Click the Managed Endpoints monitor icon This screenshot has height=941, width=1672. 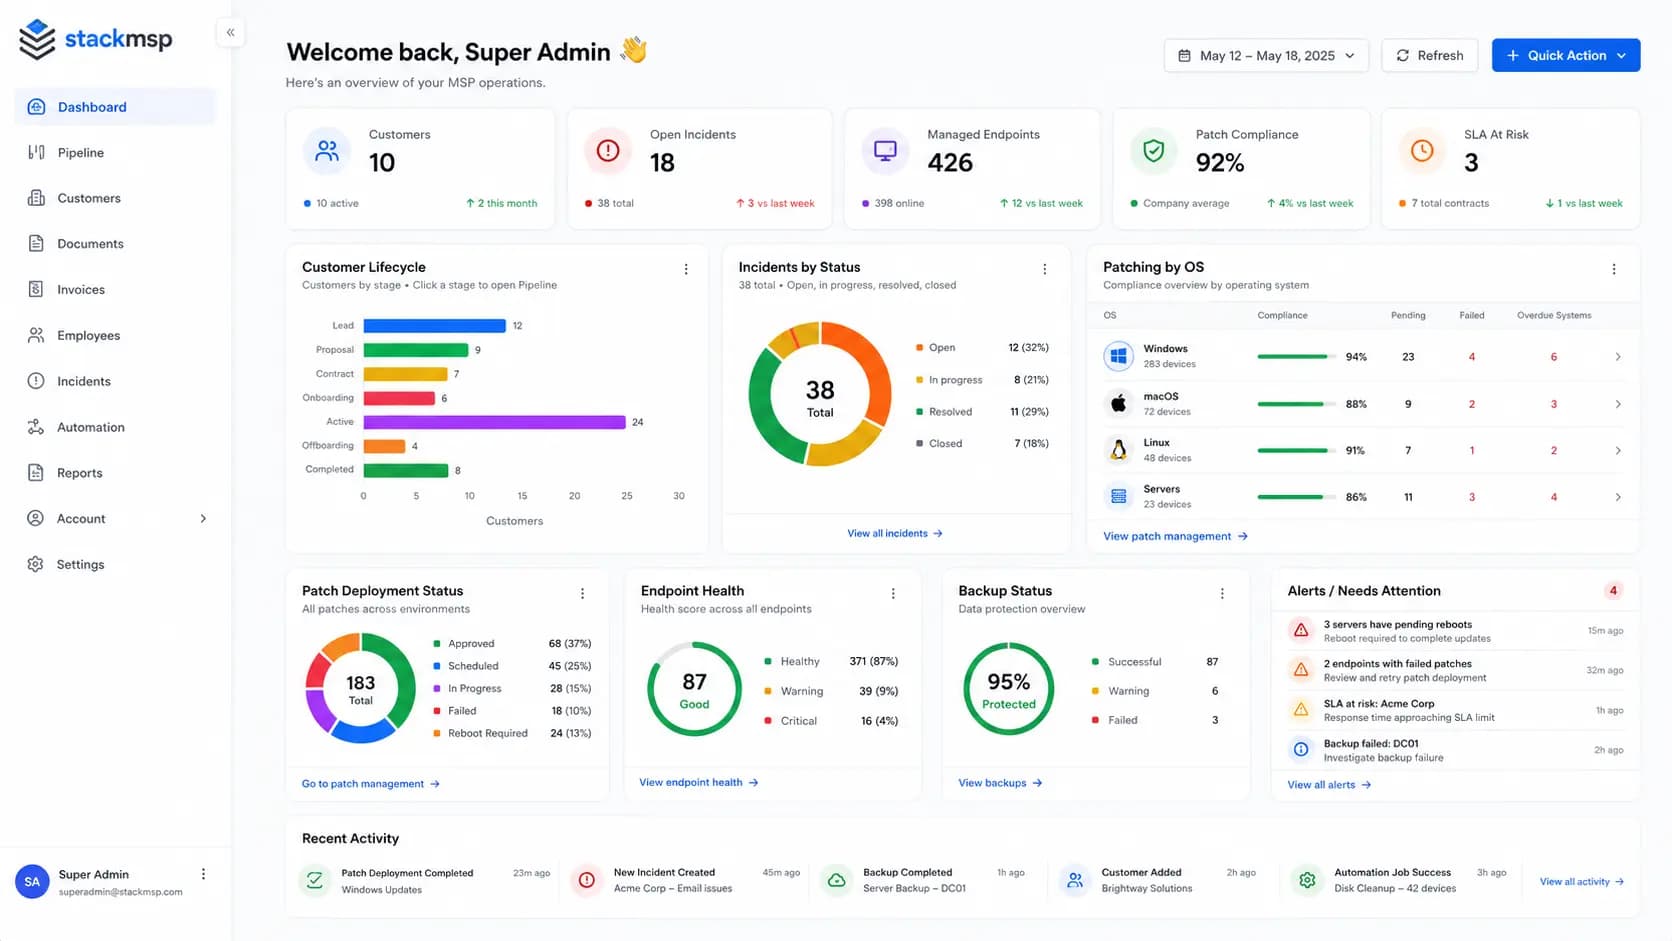tap(885, 151)
